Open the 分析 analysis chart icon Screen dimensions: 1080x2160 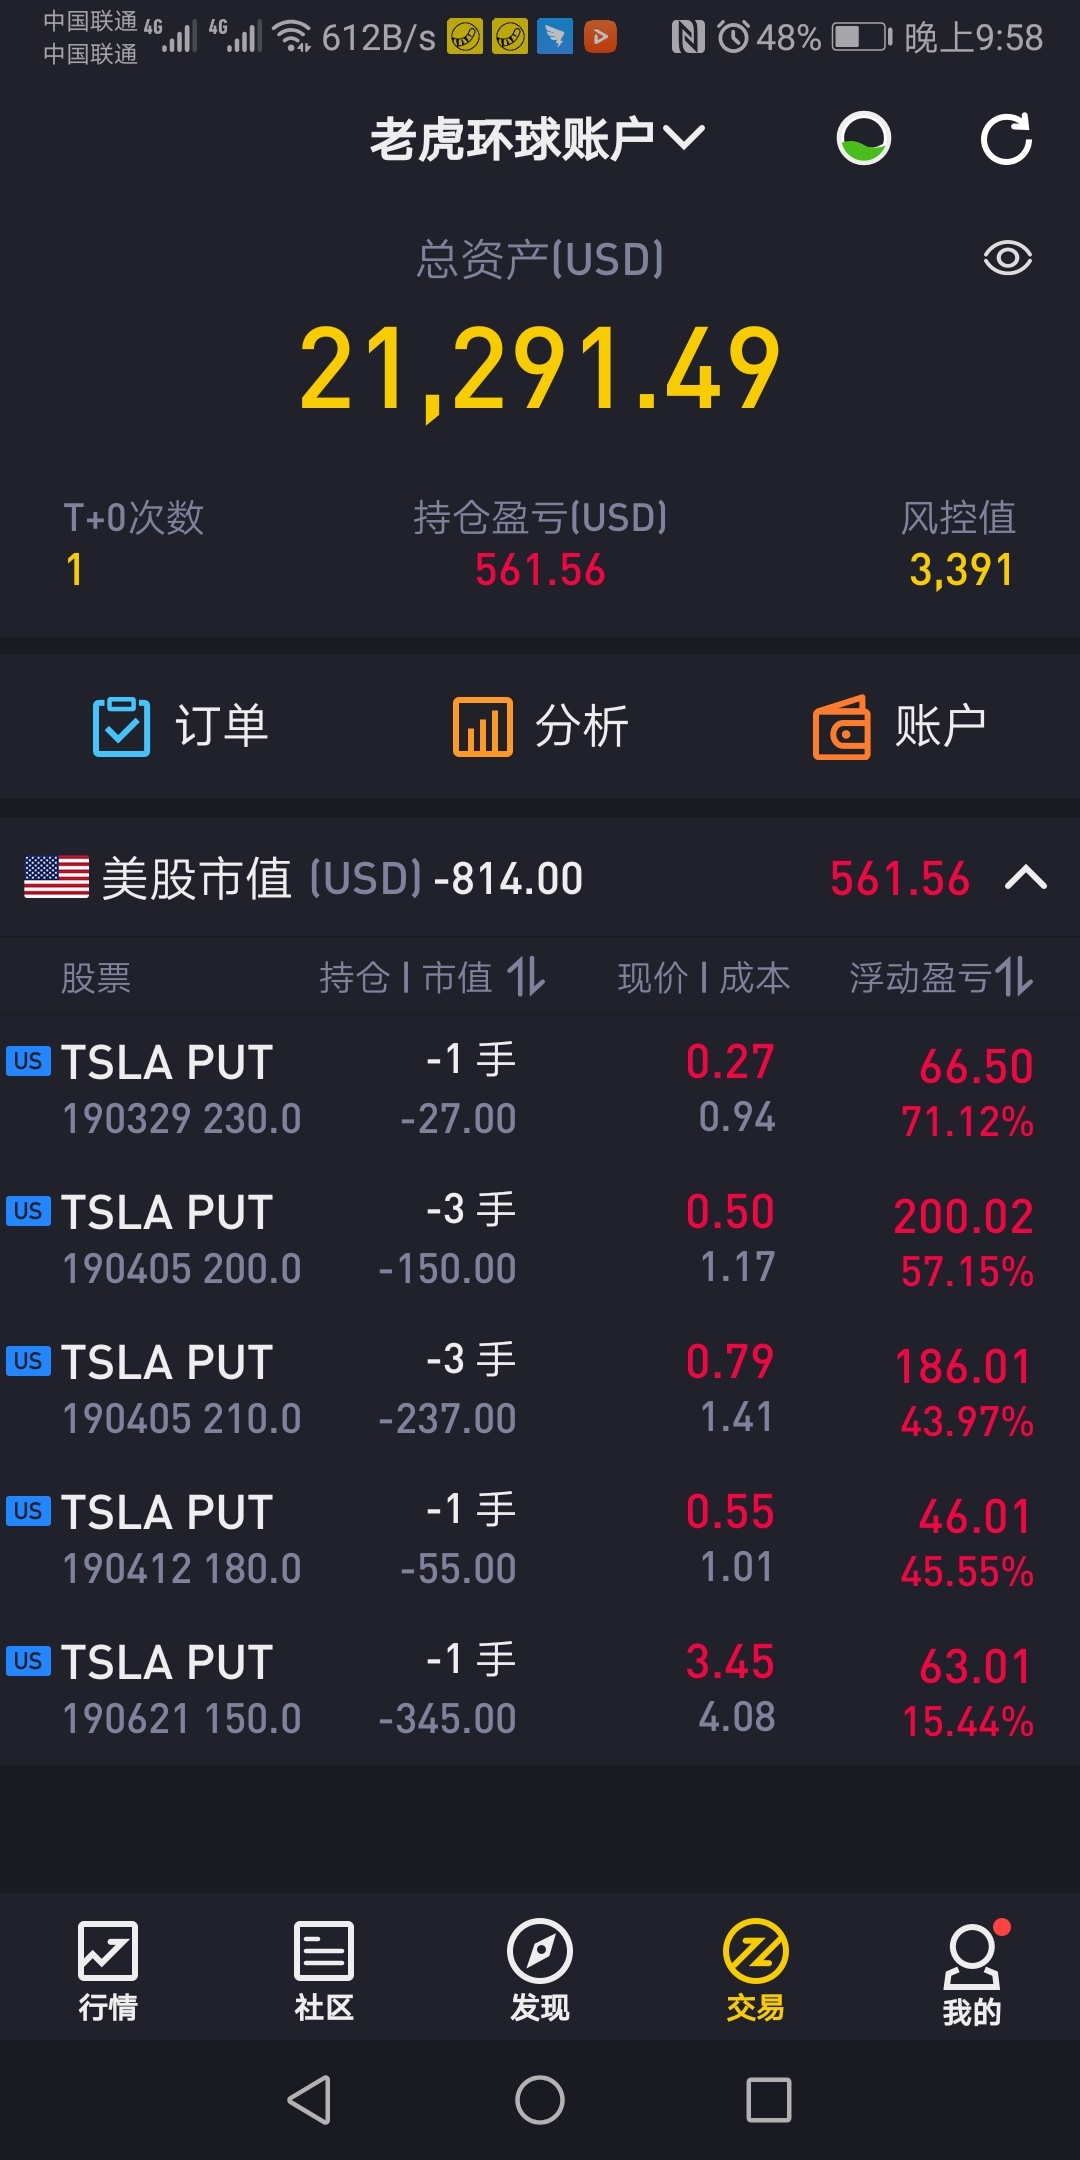(x=482, y=727)
